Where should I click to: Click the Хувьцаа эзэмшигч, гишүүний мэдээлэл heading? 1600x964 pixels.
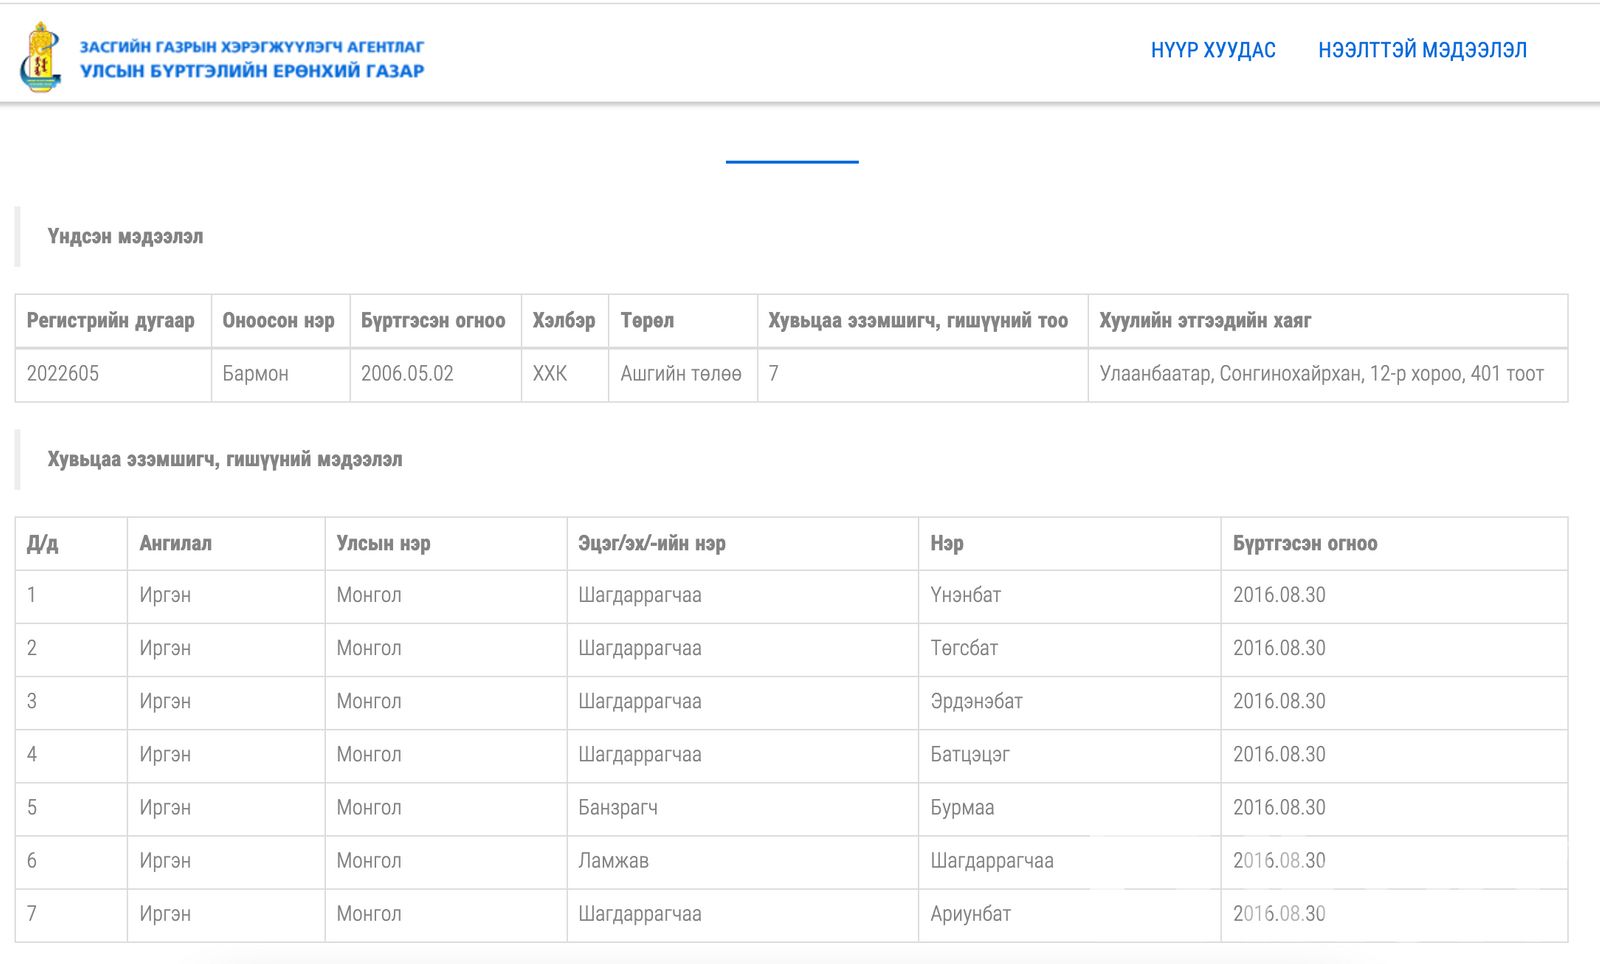pyautogui.click(x=225, y=460)
